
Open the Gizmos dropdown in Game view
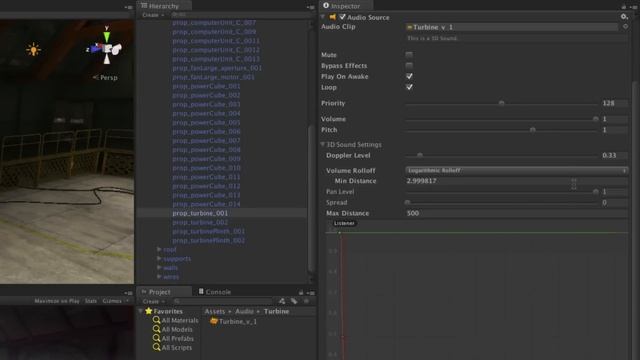tap(116, 301)
